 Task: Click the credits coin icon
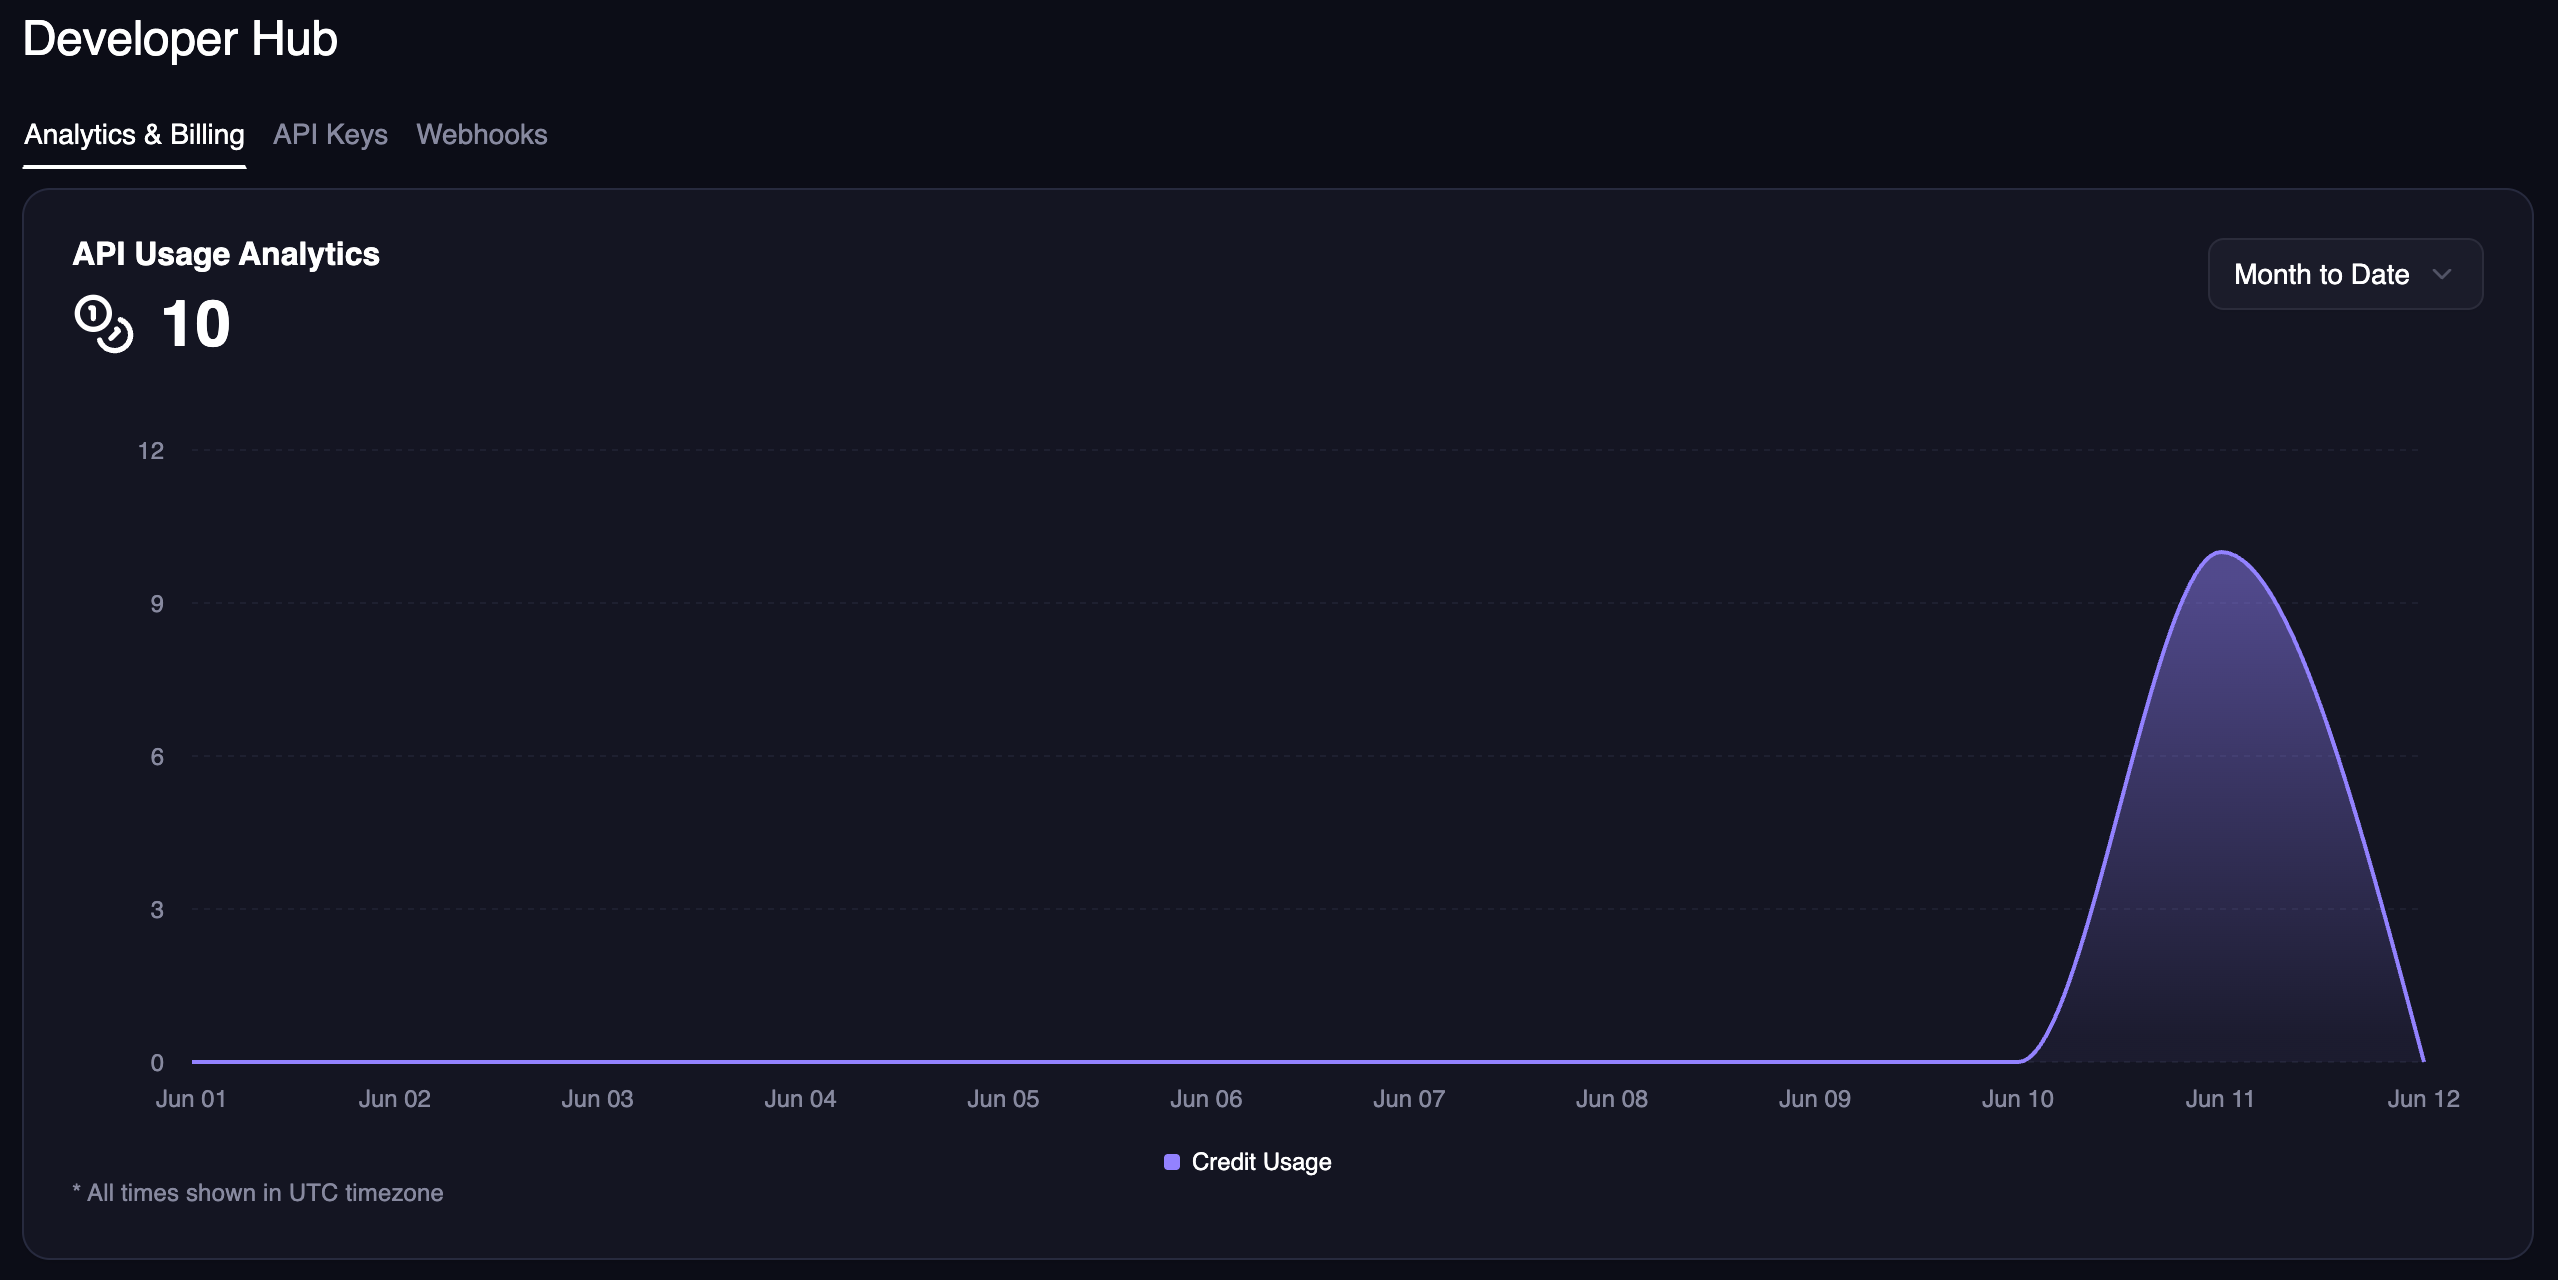click(103, 324)
